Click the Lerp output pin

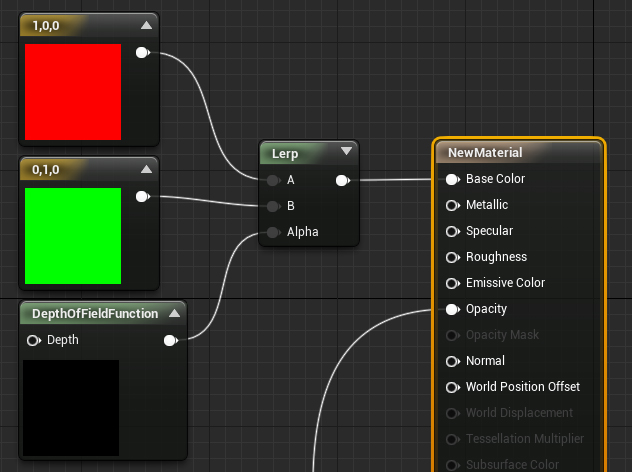click(343, 180)
